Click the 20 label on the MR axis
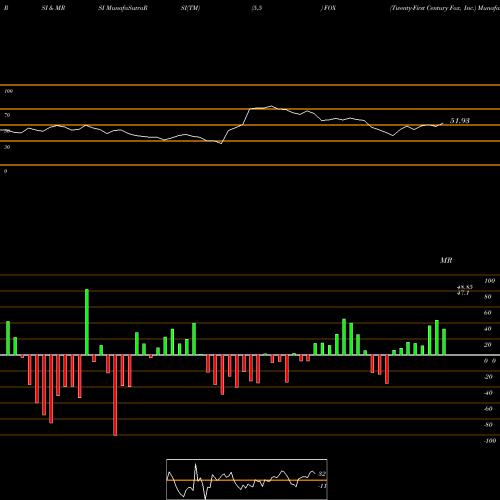Viewport: 500px width, 500px height. [x=488, y=345]
